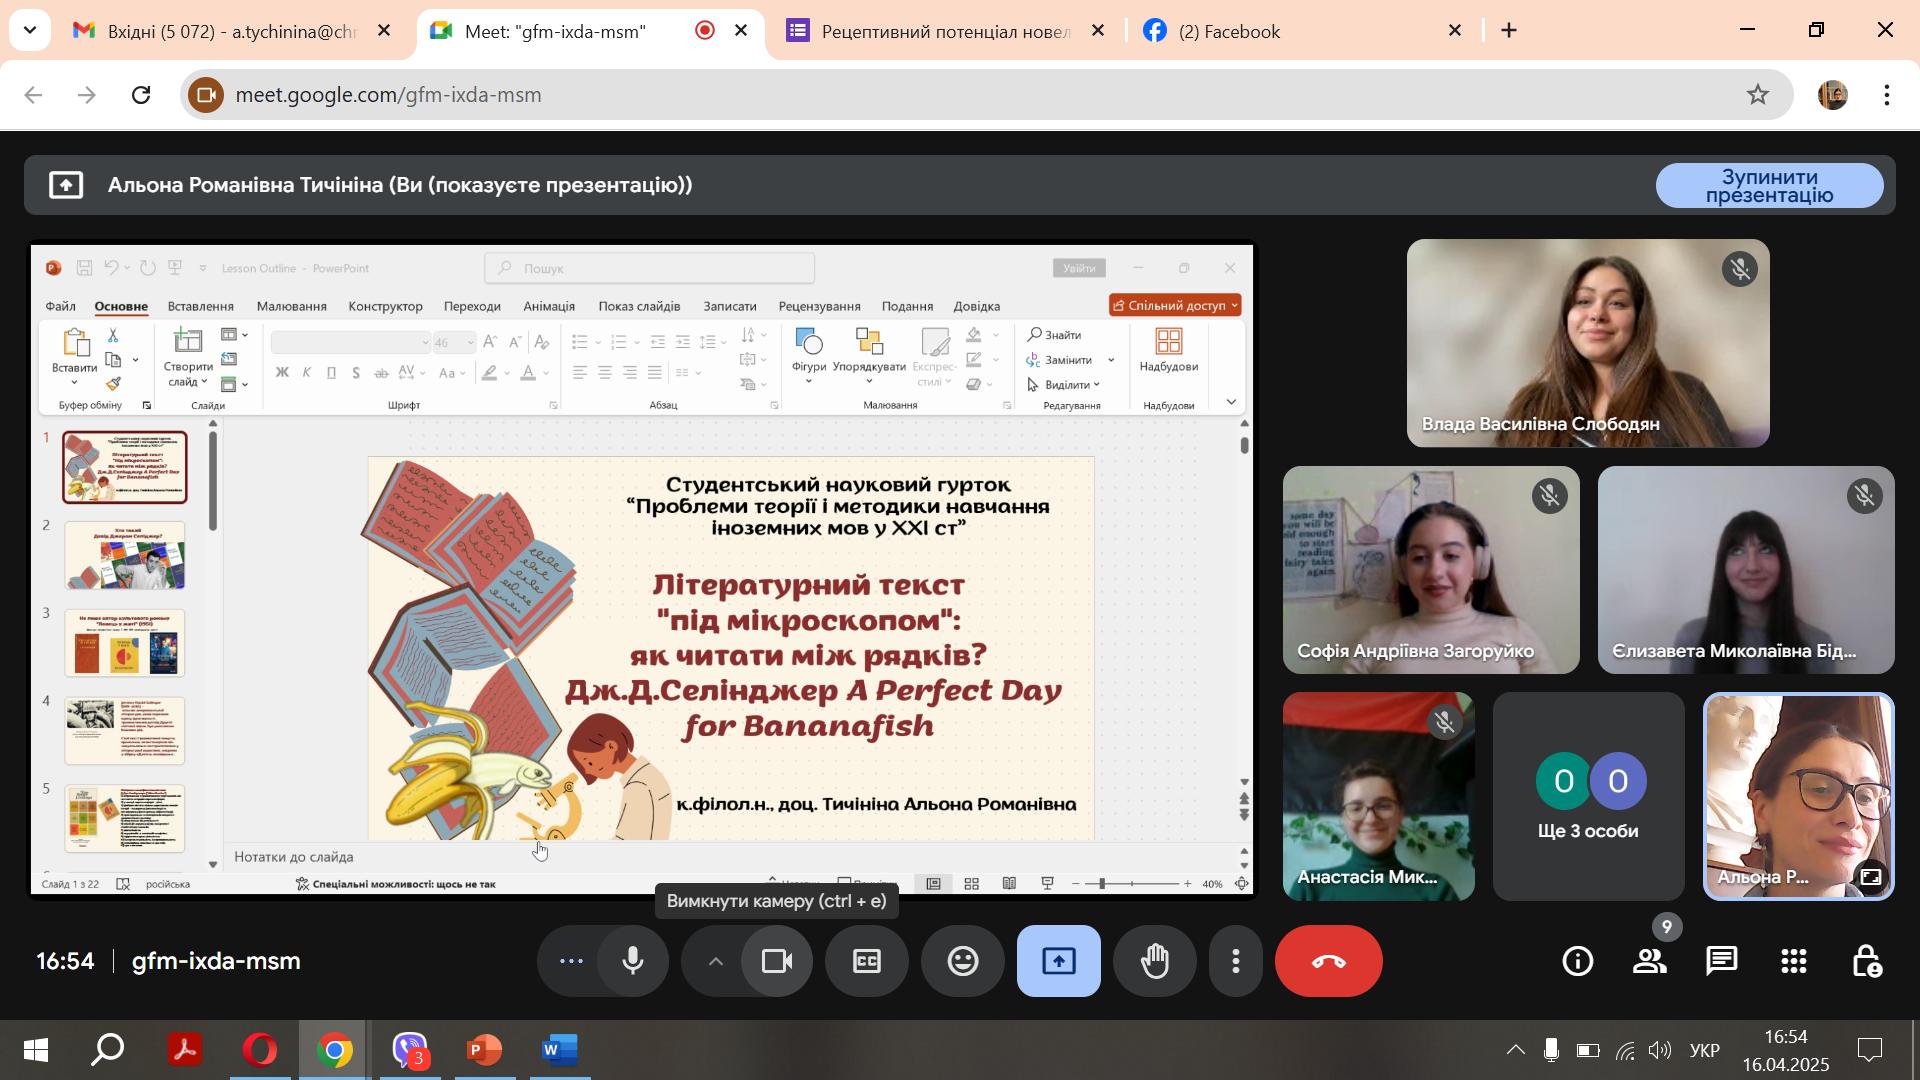Screen dimensions: 1920x1080
Task: Open the chat panel icon
Action: (1721, 961)
